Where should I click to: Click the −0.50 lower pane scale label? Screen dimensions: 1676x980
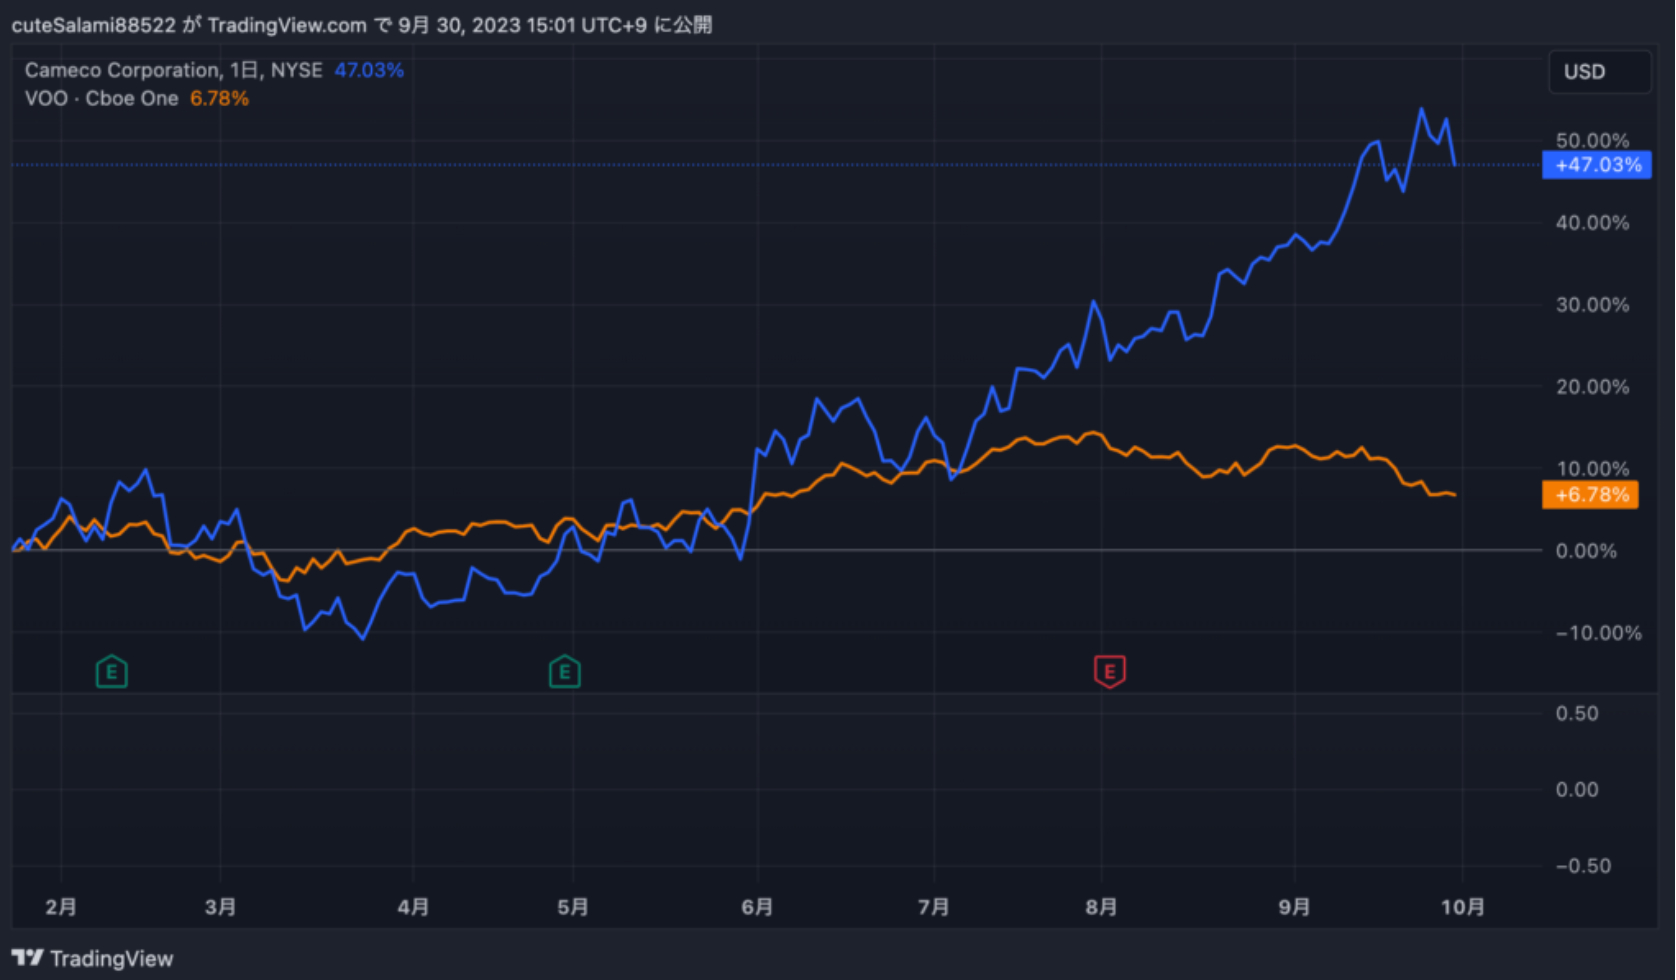click(1583, 866)
